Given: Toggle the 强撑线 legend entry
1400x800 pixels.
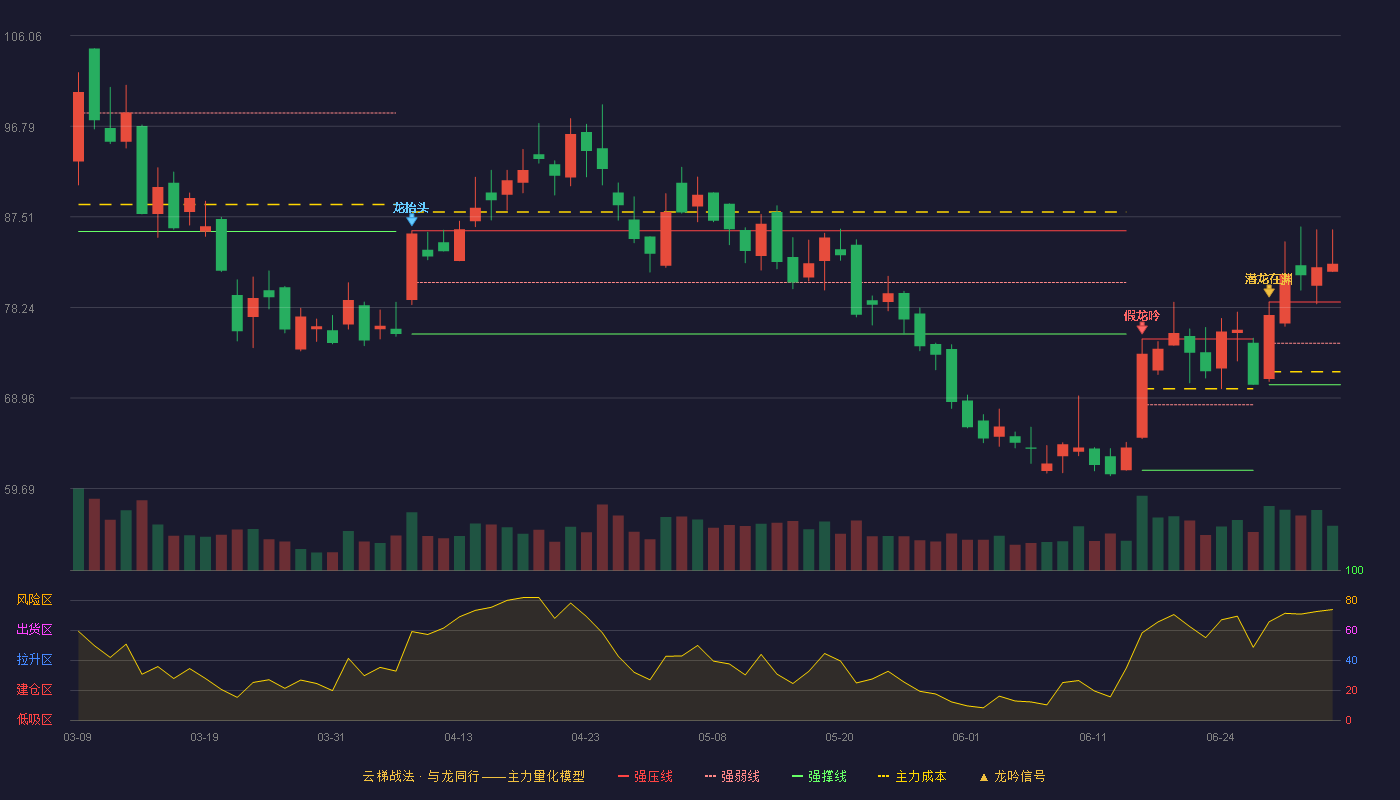Looking at the screenshot, I should (x=819, y=776).
